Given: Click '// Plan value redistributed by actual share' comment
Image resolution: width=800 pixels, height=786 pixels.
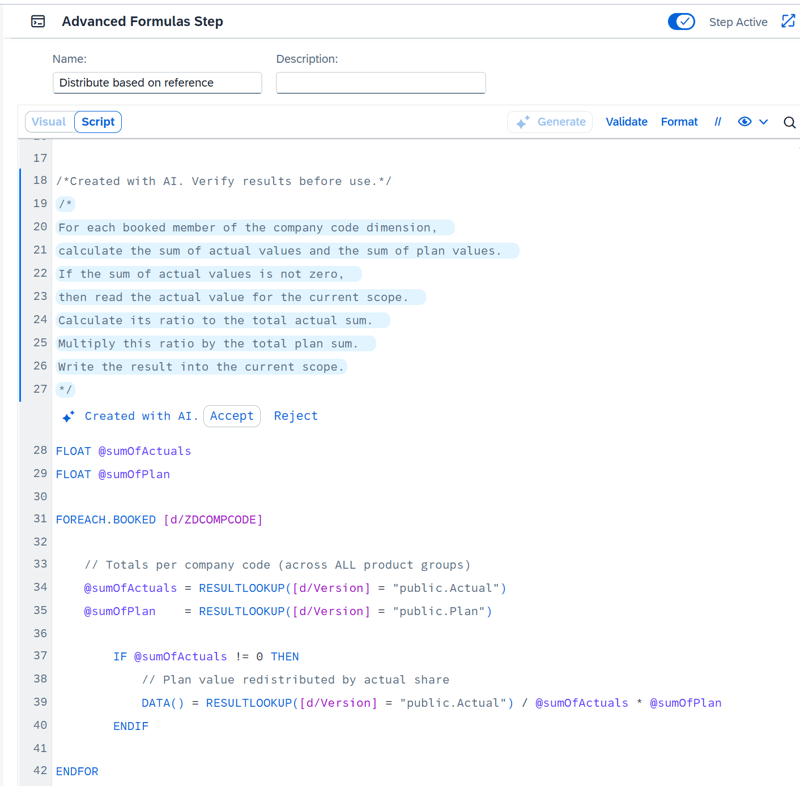Looking at the screenshot, I should 295,680.
